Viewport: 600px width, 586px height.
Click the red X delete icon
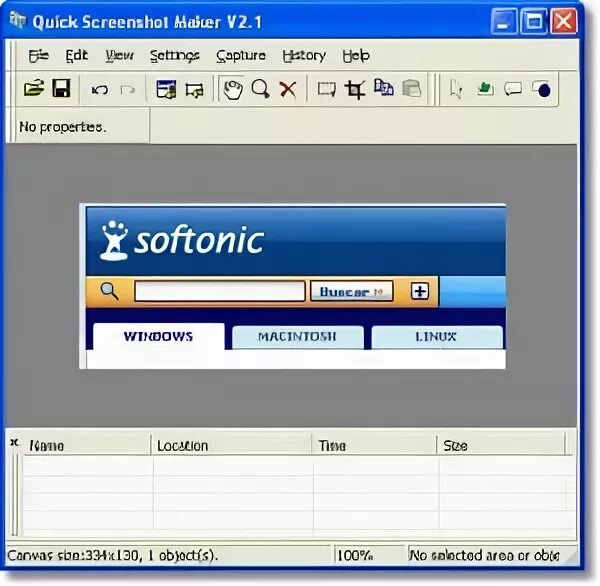point(288,90)
